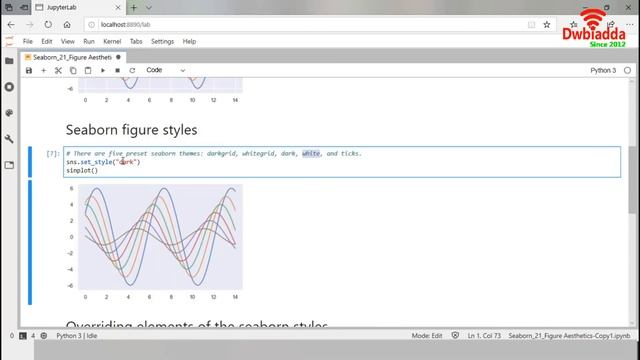Run the selected cell with the play icon
This screenshot has height=360, width=640.
pos(102,70)
